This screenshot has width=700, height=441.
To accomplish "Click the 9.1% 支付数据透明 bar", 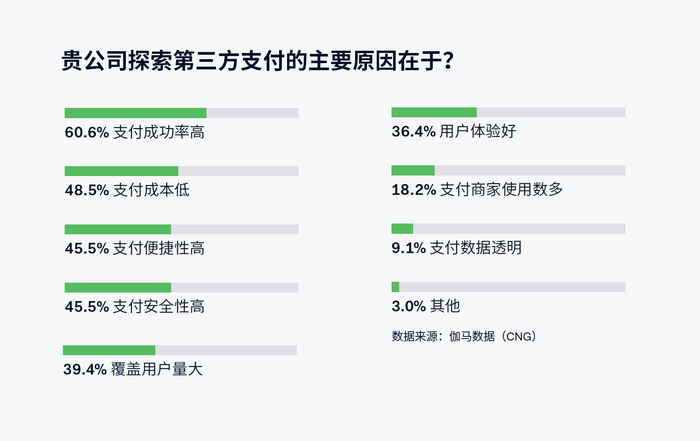I will point(508,229).
